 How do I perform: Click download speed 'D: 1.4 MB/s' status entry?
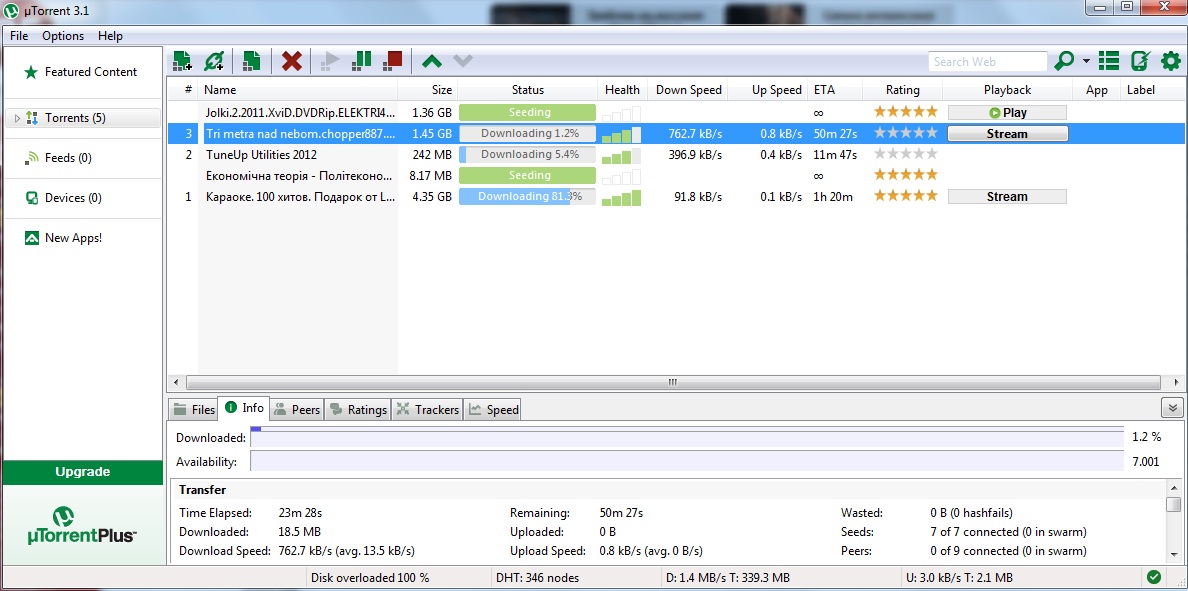click(x=727, y=577)
